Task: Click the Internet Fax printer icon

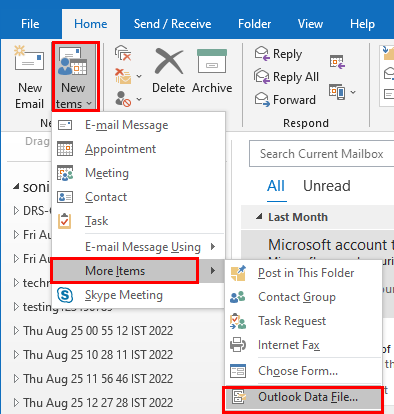Action: (x=238, y=345)
